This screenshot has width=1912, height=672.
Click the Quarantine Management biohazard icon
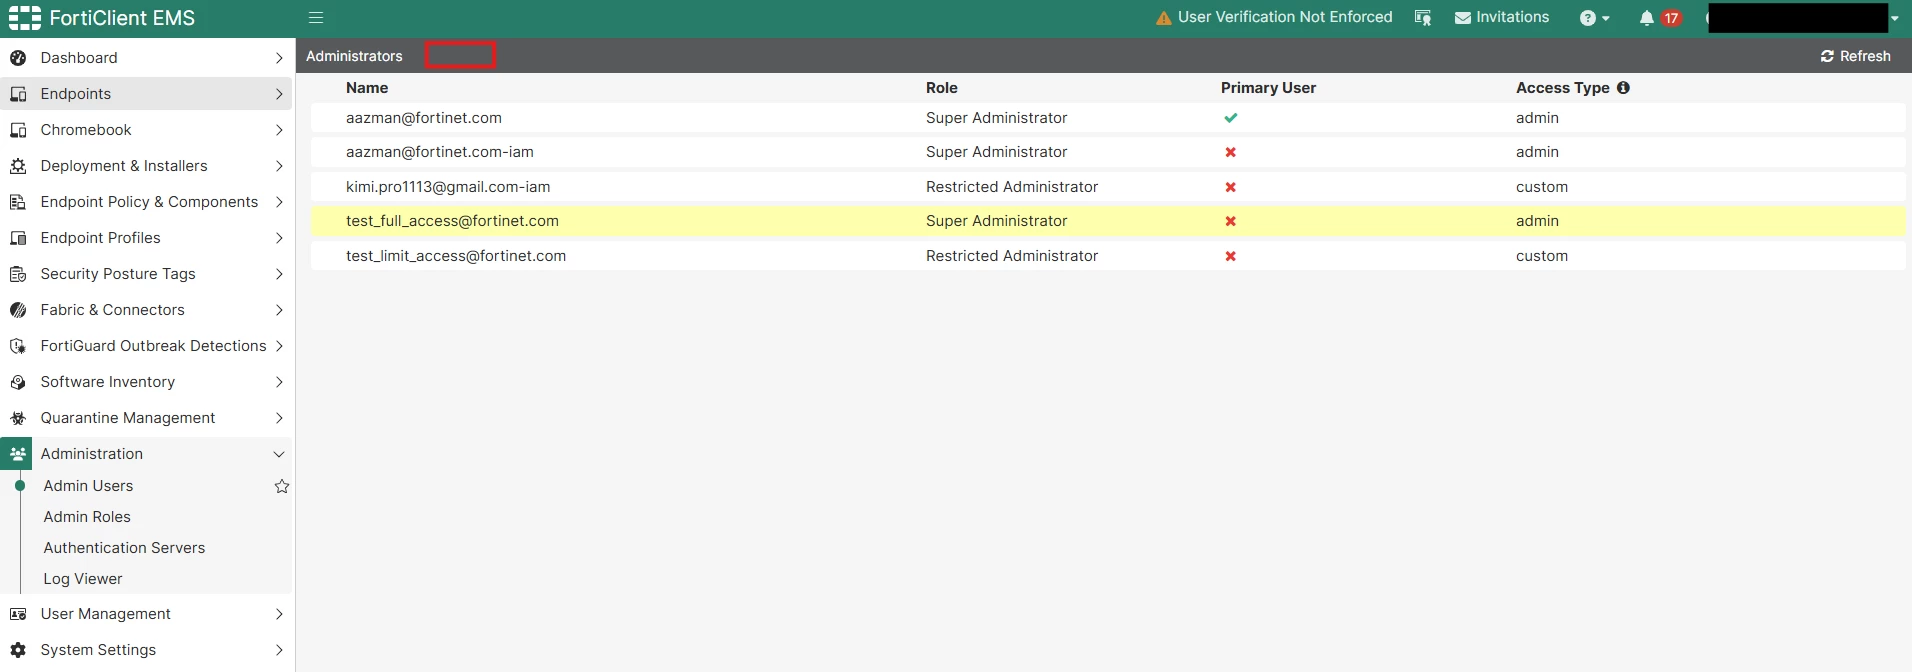coord(18,418)
